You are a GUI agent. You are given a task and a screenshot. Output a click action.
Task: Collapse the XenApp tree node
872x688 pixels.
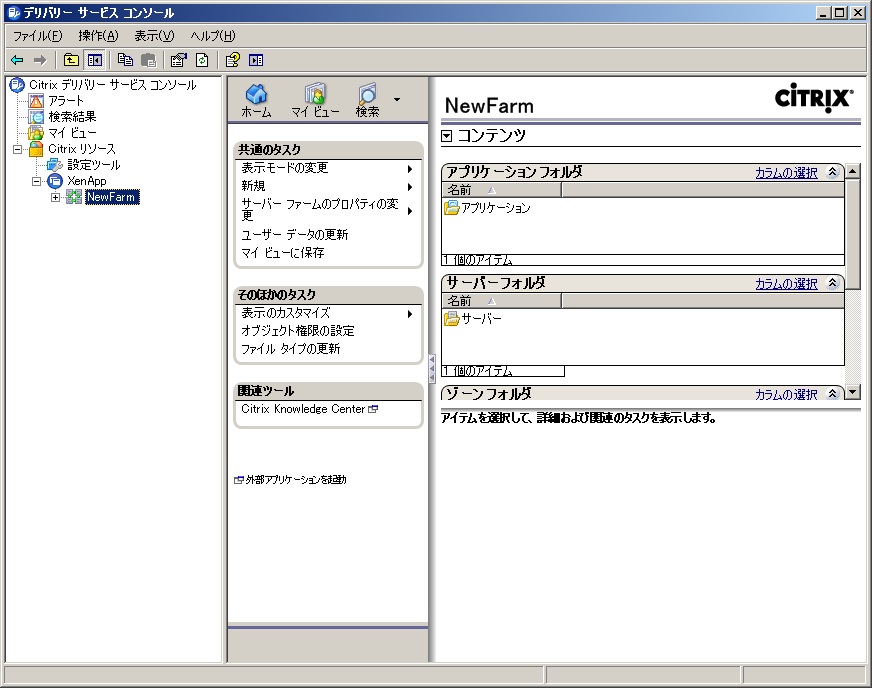[37, 181]
